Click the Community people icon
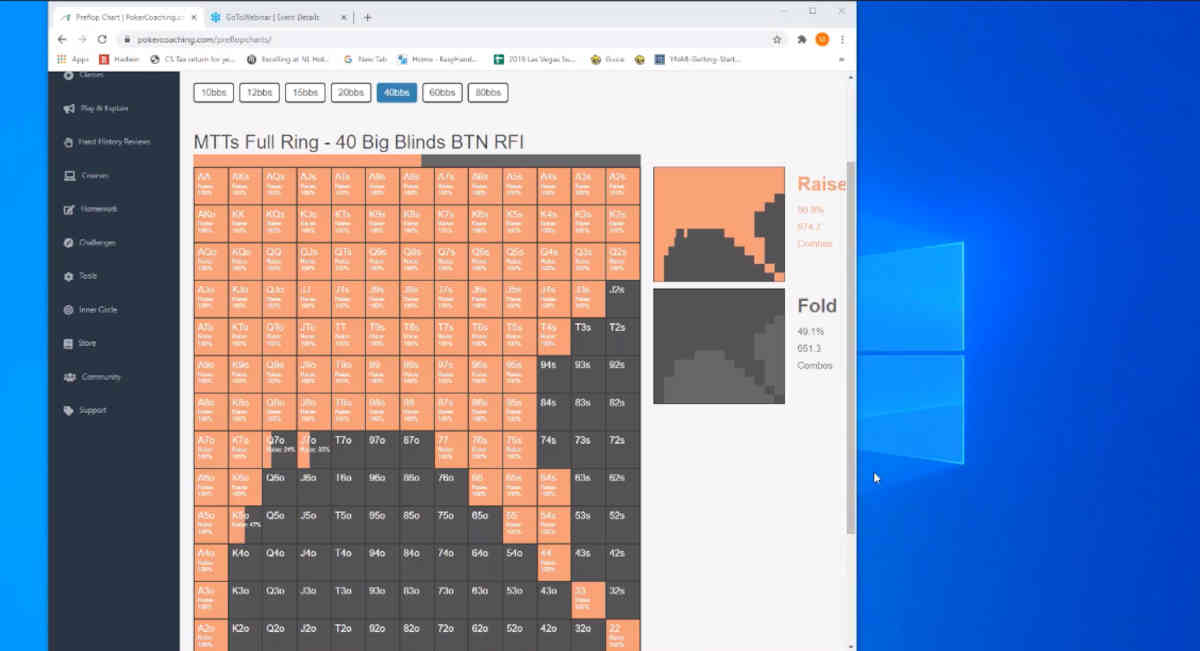Viewport: 1200px width, 651px height. [69, 377]
